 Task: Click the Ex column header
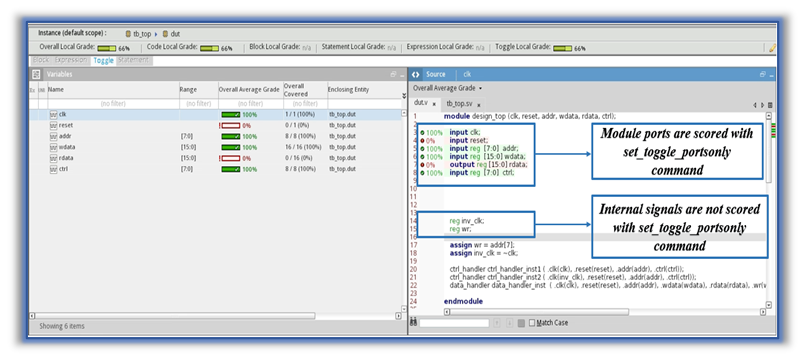tap(32, 90)
